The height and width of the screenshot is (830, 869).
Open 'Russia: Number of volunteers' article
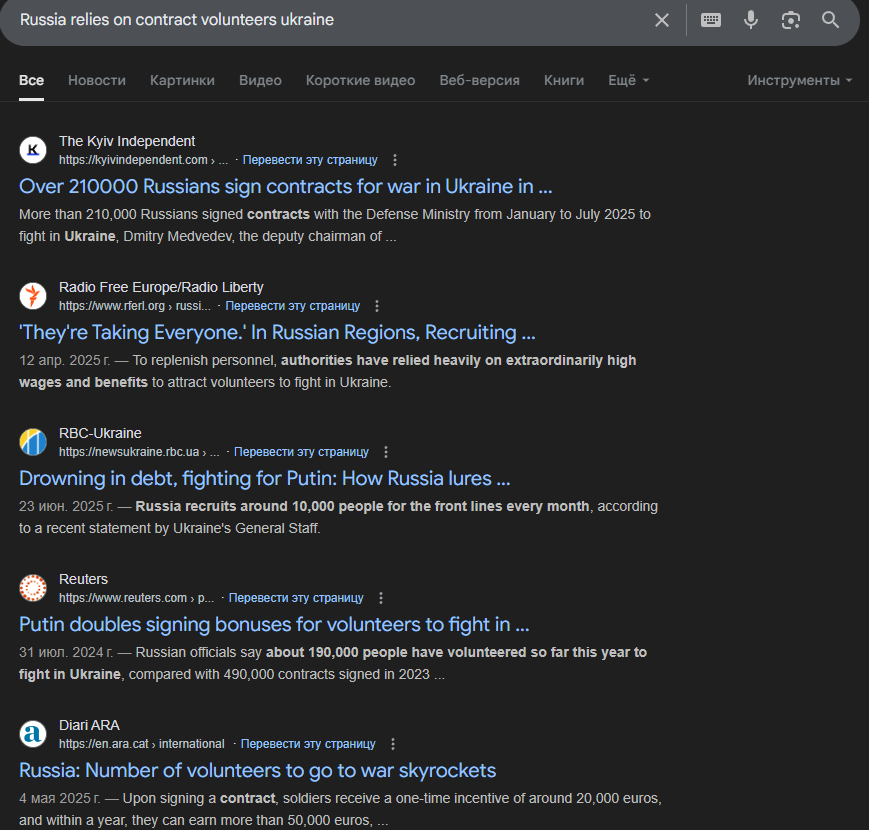tap(257, 771)
